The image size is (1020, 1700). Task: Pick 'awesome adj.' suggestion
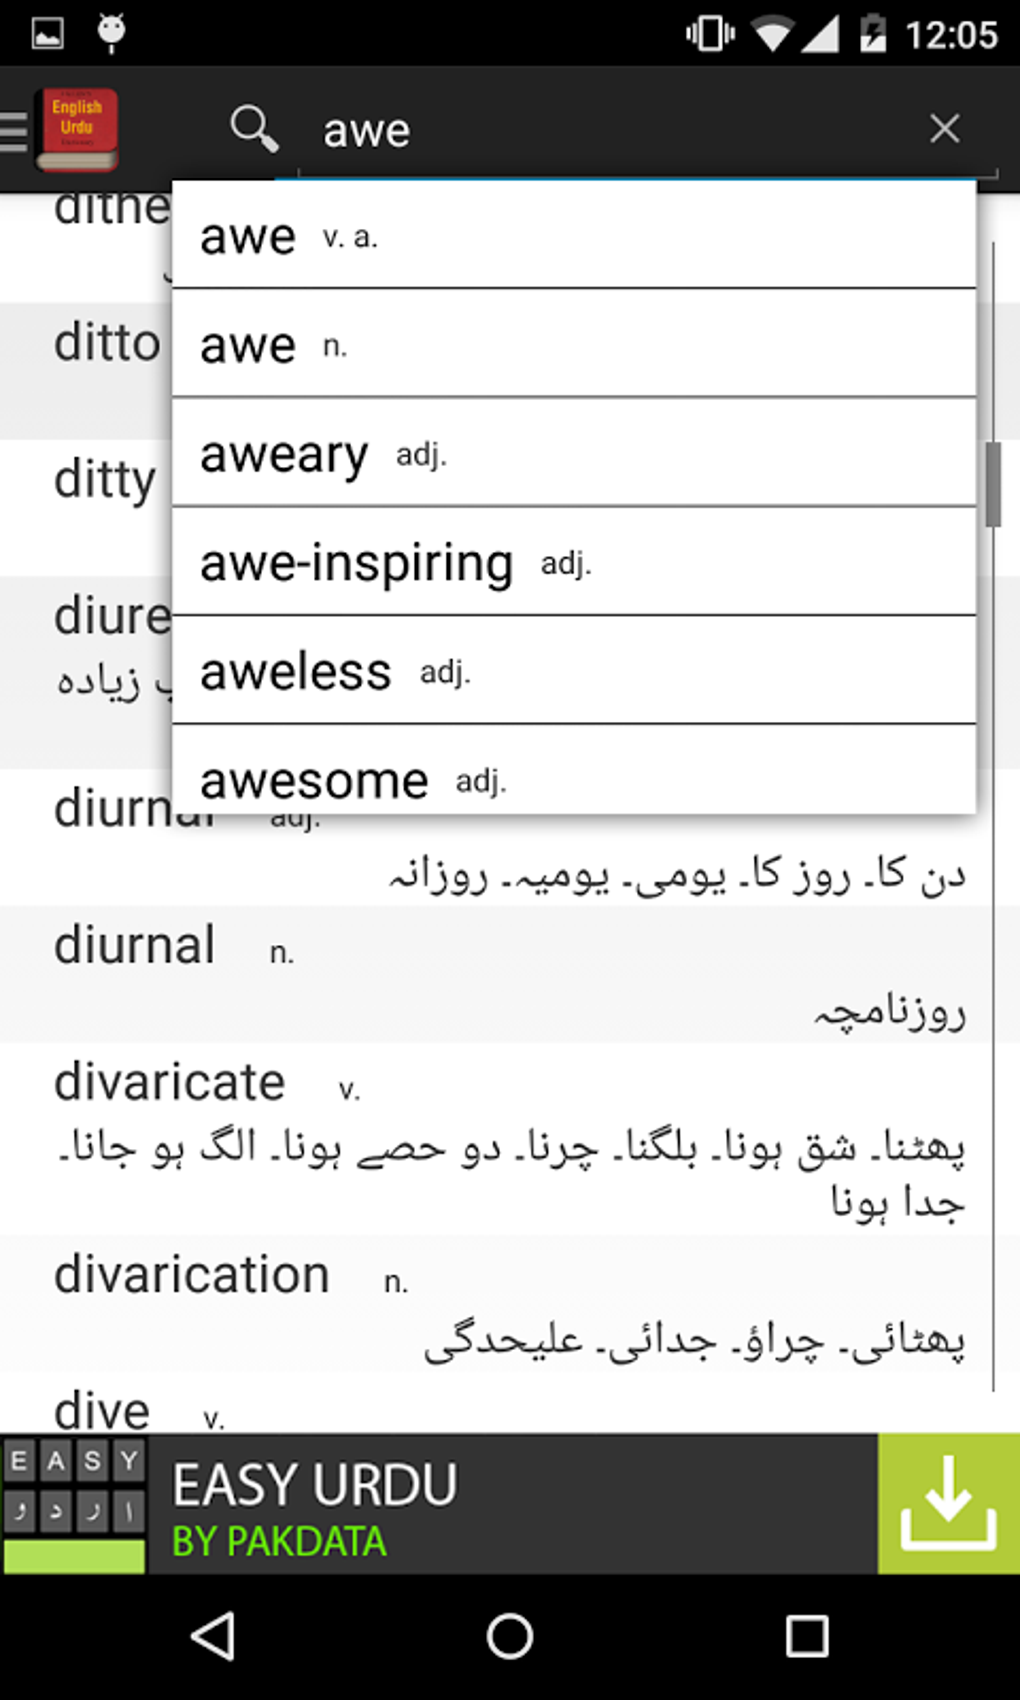pyautogui.click(x=574, y=770)
